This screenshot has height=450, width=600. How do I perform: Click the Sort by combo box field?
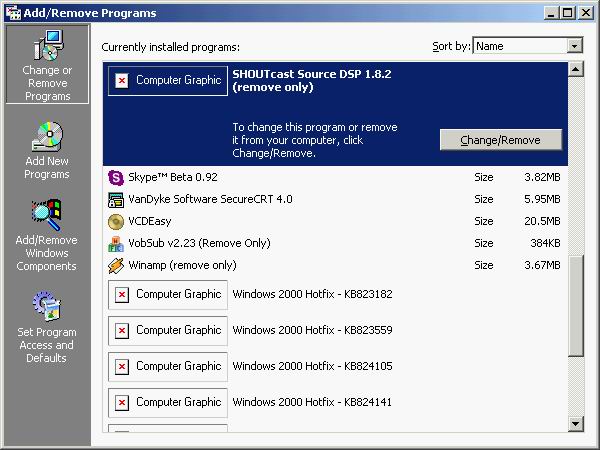(x=528, y=46)
